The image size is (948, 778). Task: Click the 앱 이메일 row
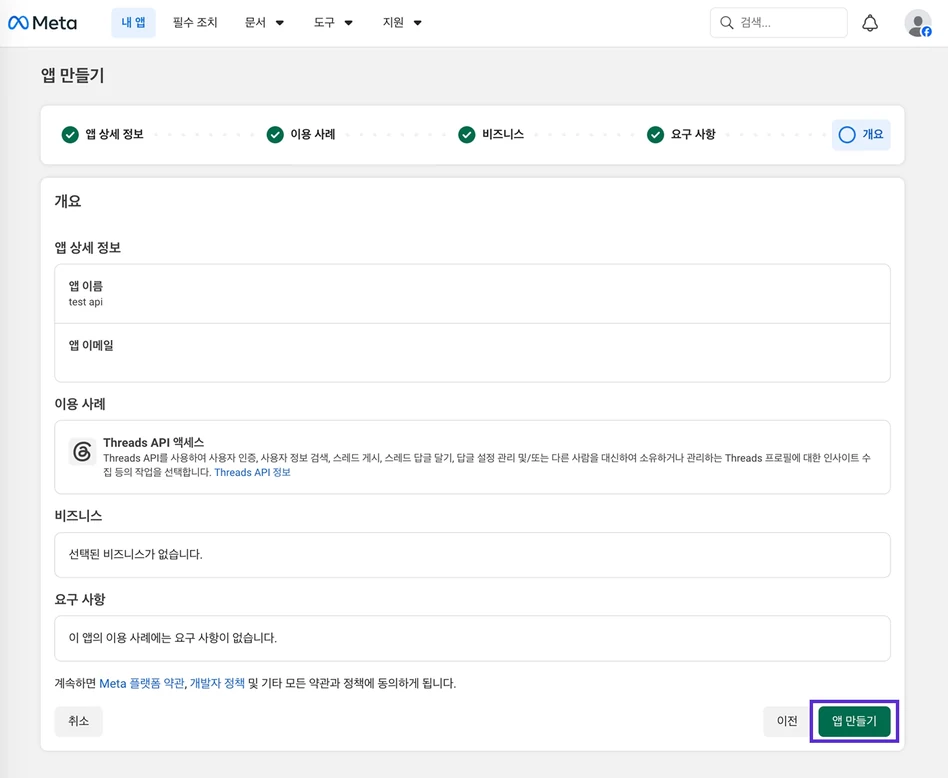pyautogui.click(x=472, y=352)
